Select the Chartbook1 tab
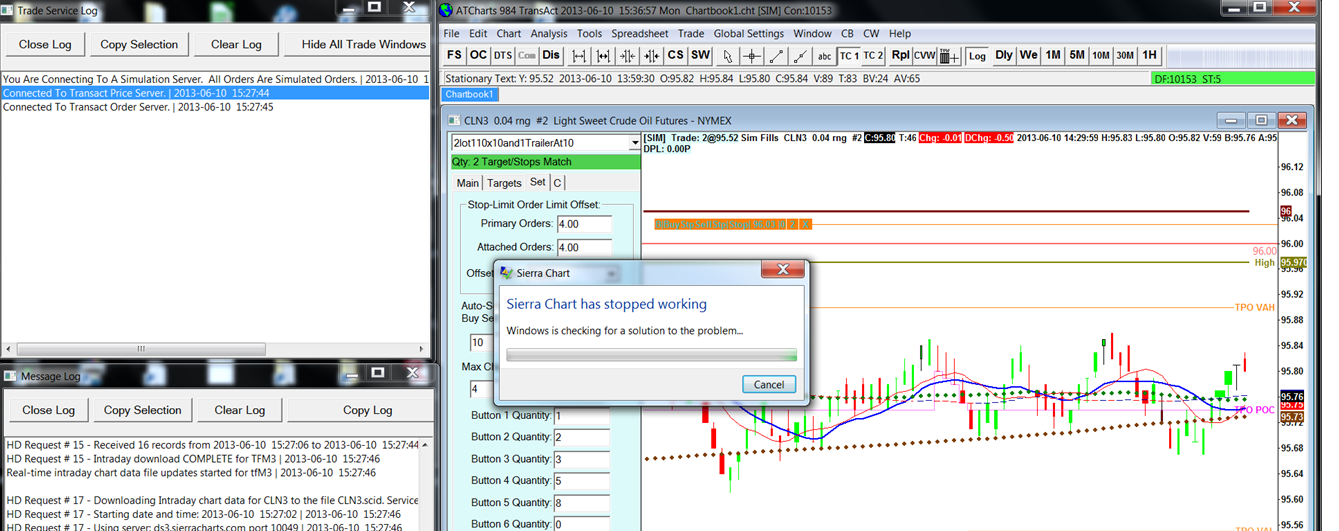This screenshot has height=531, width=1339. click(470, 94)
